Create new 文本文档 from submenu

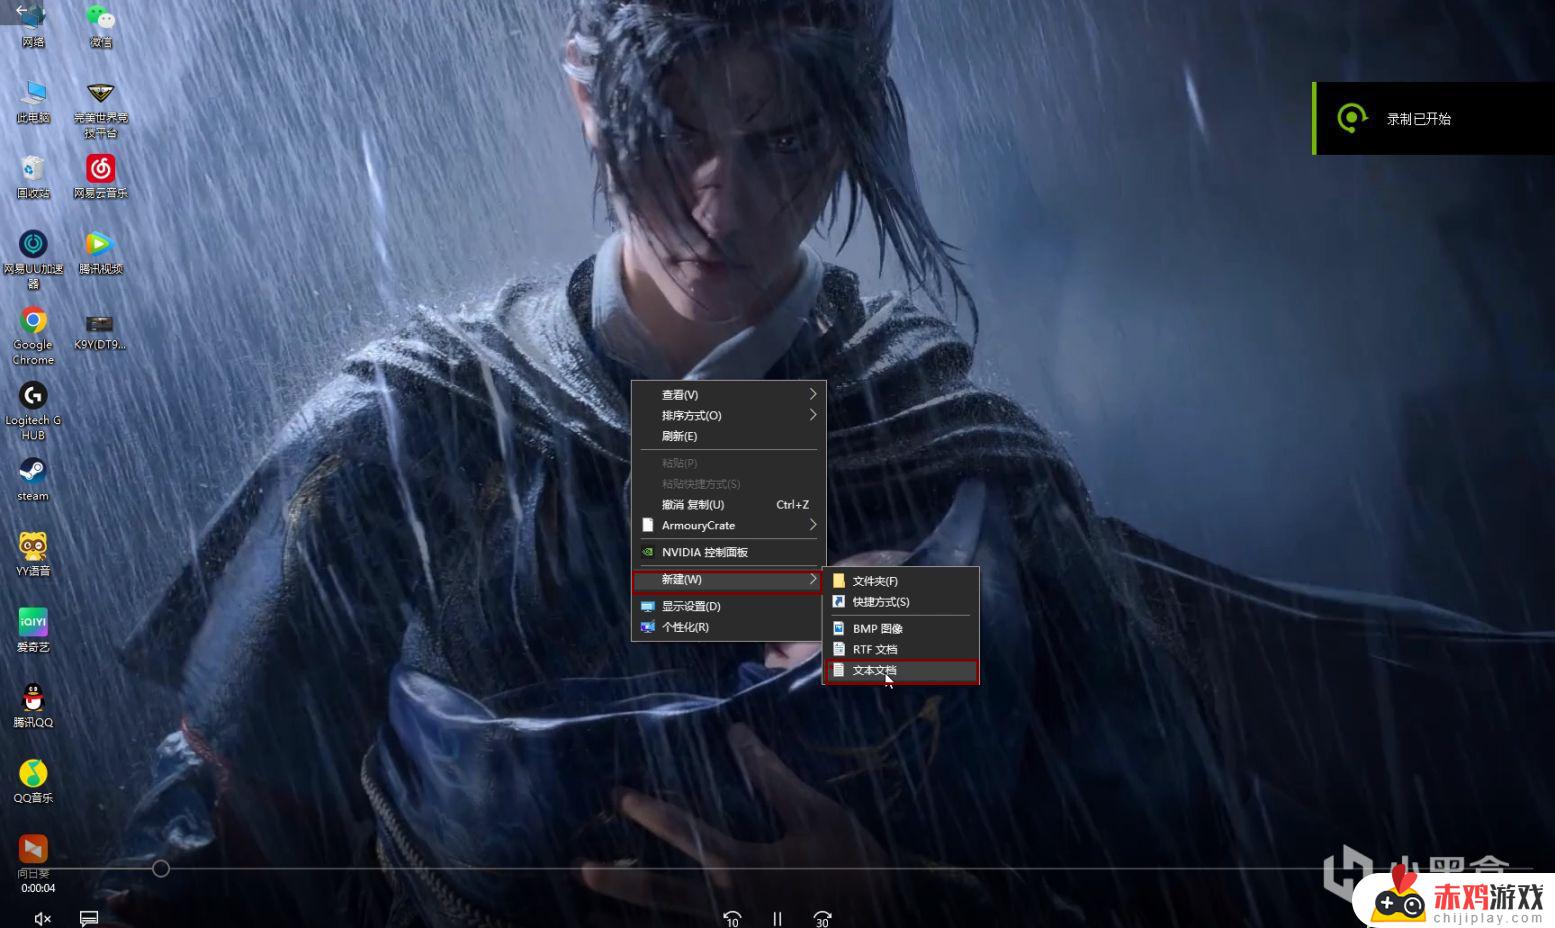click(x=901, y=671)
